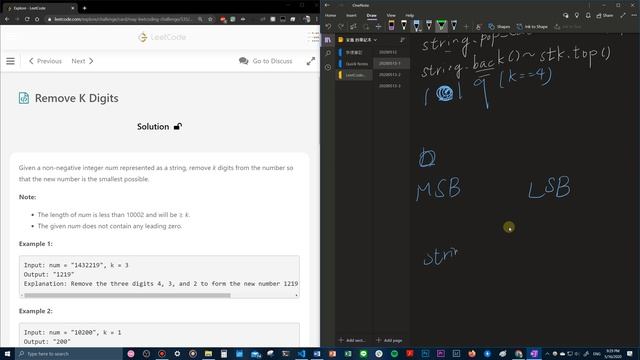Open Windows action center notifications
640x360 pixels.
pyautogui.click(x=630, y=353)
